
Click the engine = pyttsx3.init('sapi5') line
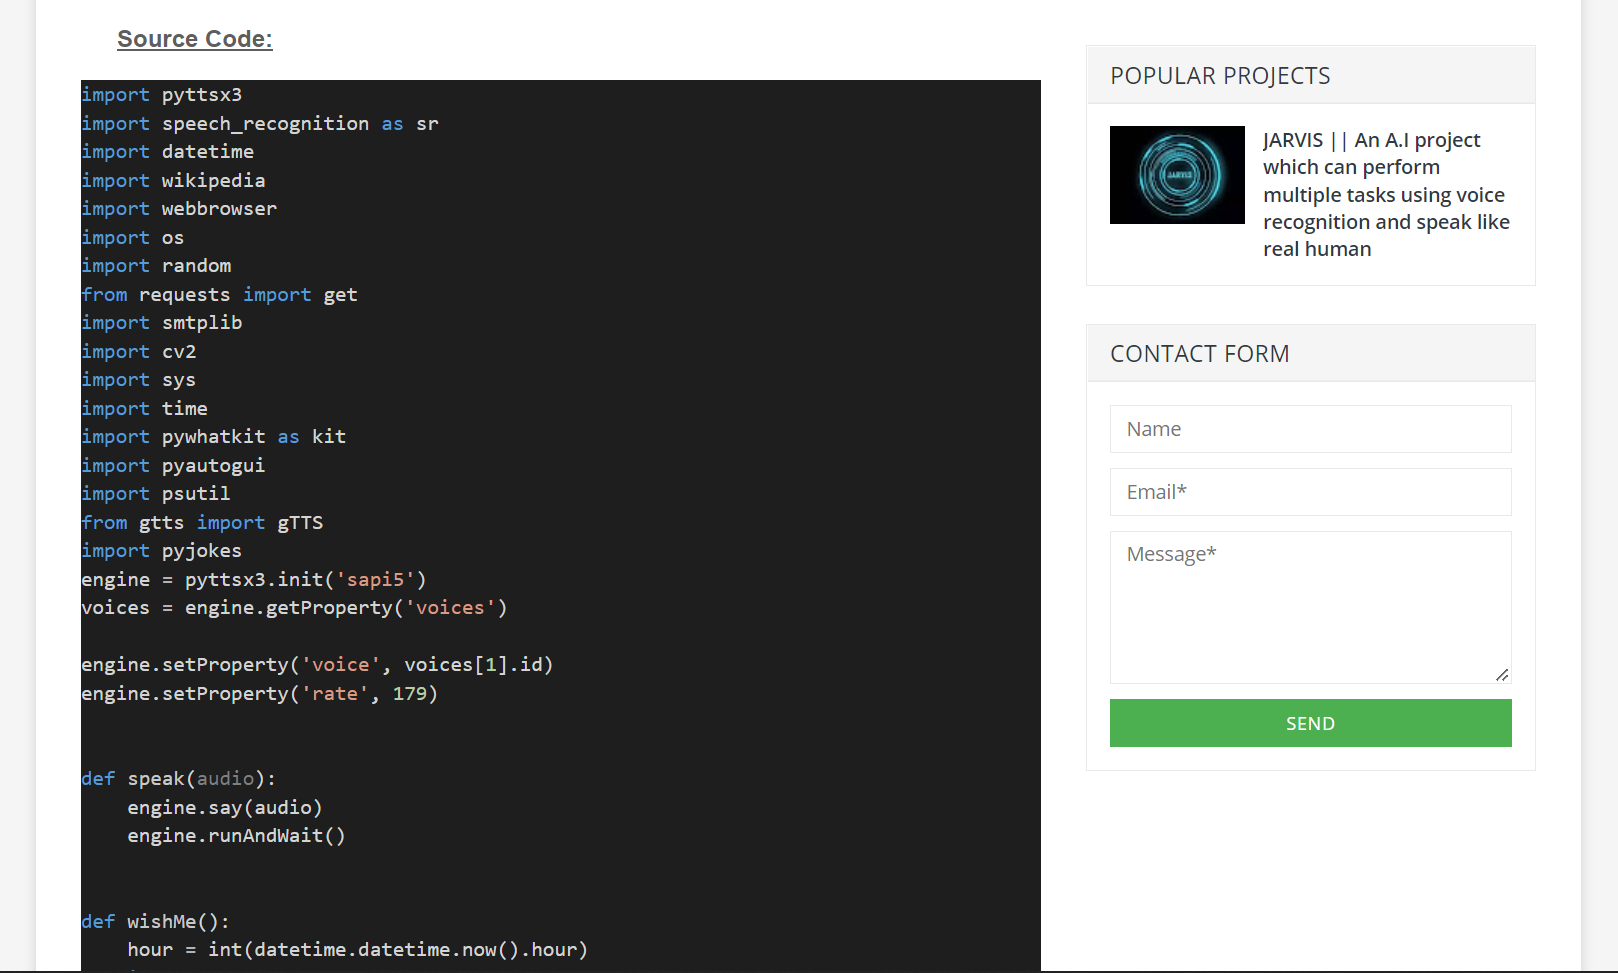(254, 580)
